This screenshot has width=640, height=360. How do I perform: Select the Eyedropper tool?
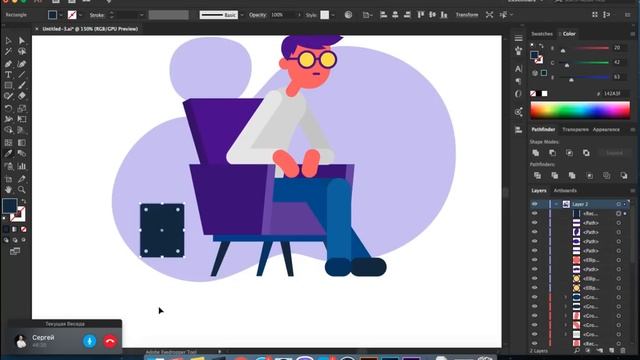8,154
